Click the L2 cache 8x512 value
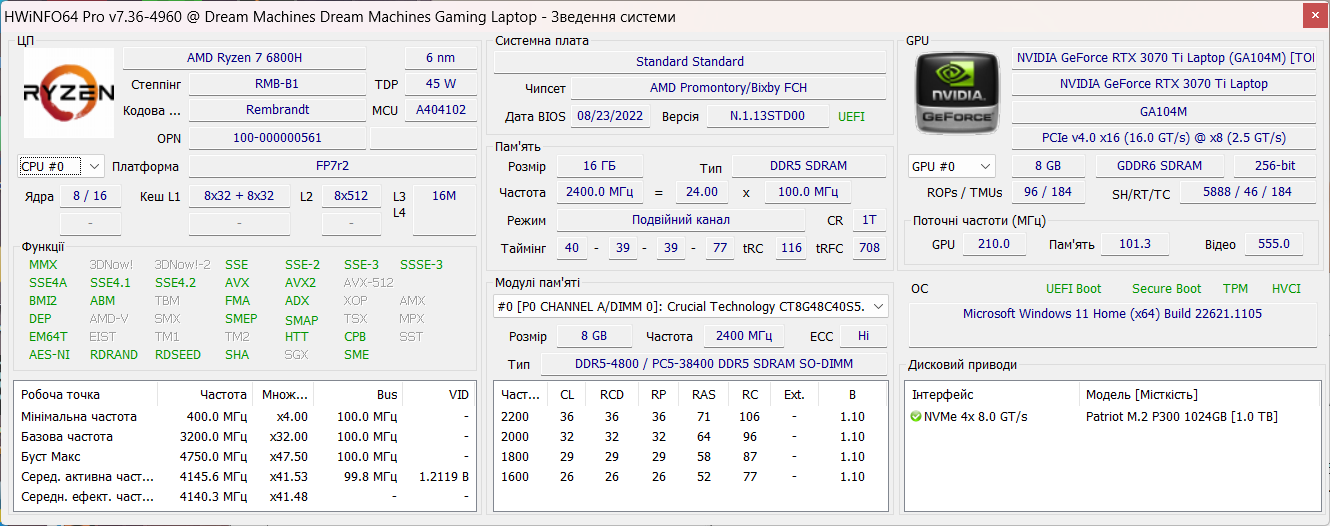The image size is (1330, 526). point(351,196)
